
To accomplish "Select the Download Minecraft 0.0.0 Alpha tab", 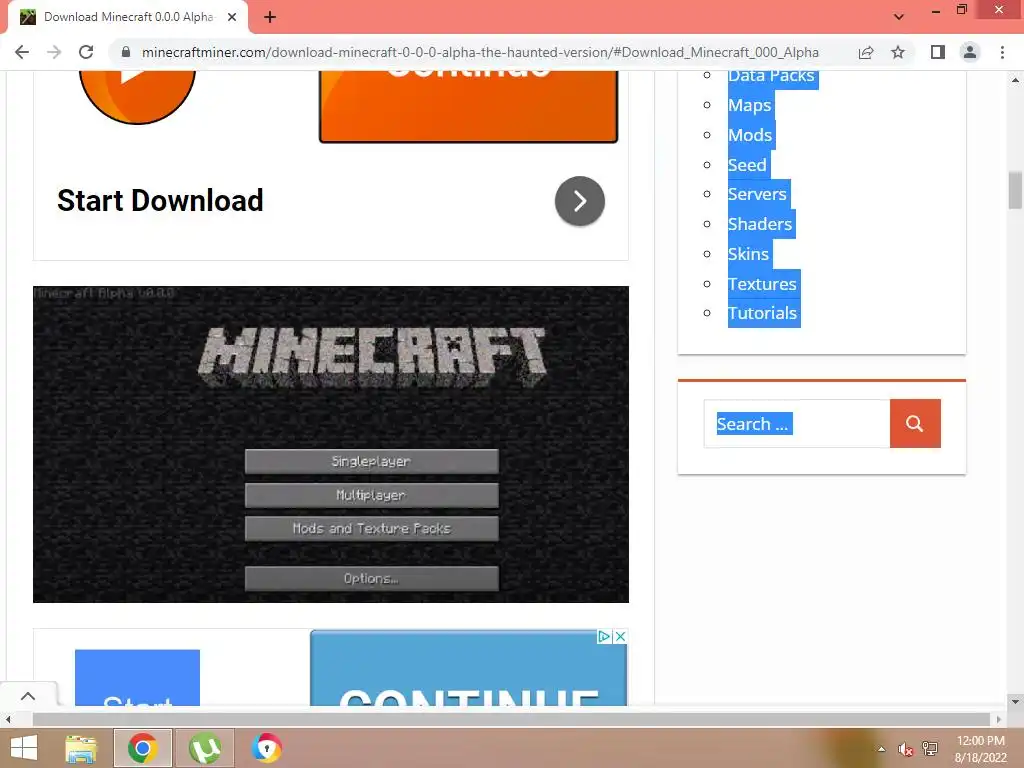I will point(127,17).
